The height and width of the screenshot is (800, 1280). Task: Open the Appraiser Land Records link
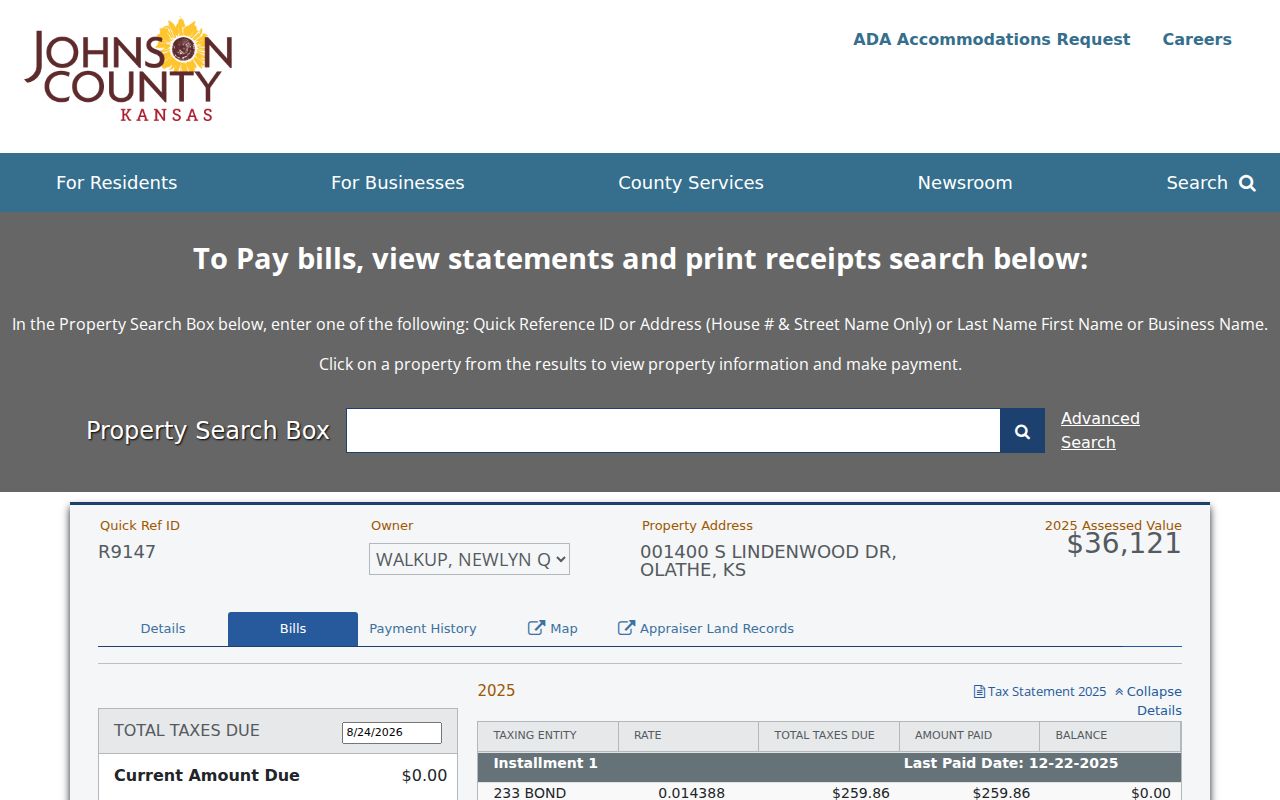click(706, 629)
